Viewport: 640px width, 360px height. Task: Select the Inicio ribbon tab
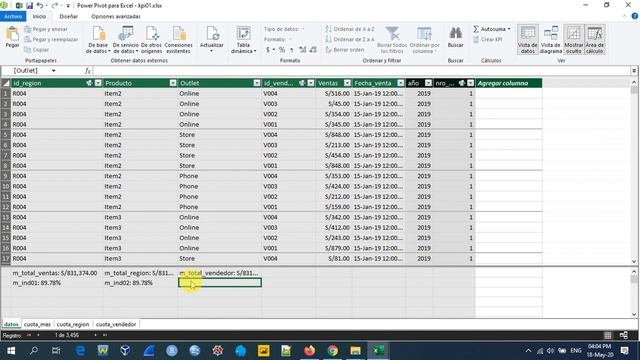click(39, 16)
